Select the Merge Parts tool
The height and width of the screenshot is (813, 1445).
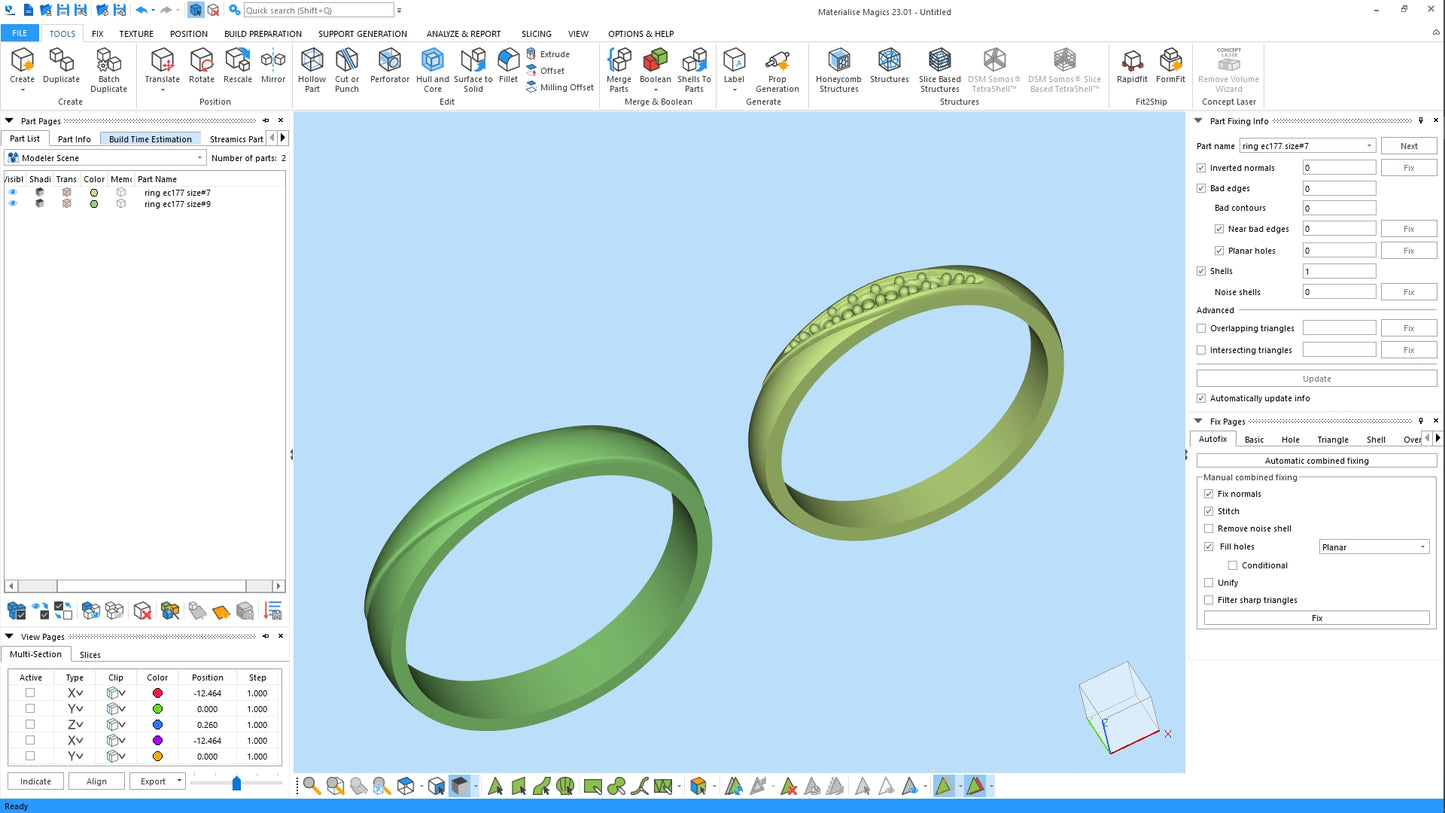[619, 70]
